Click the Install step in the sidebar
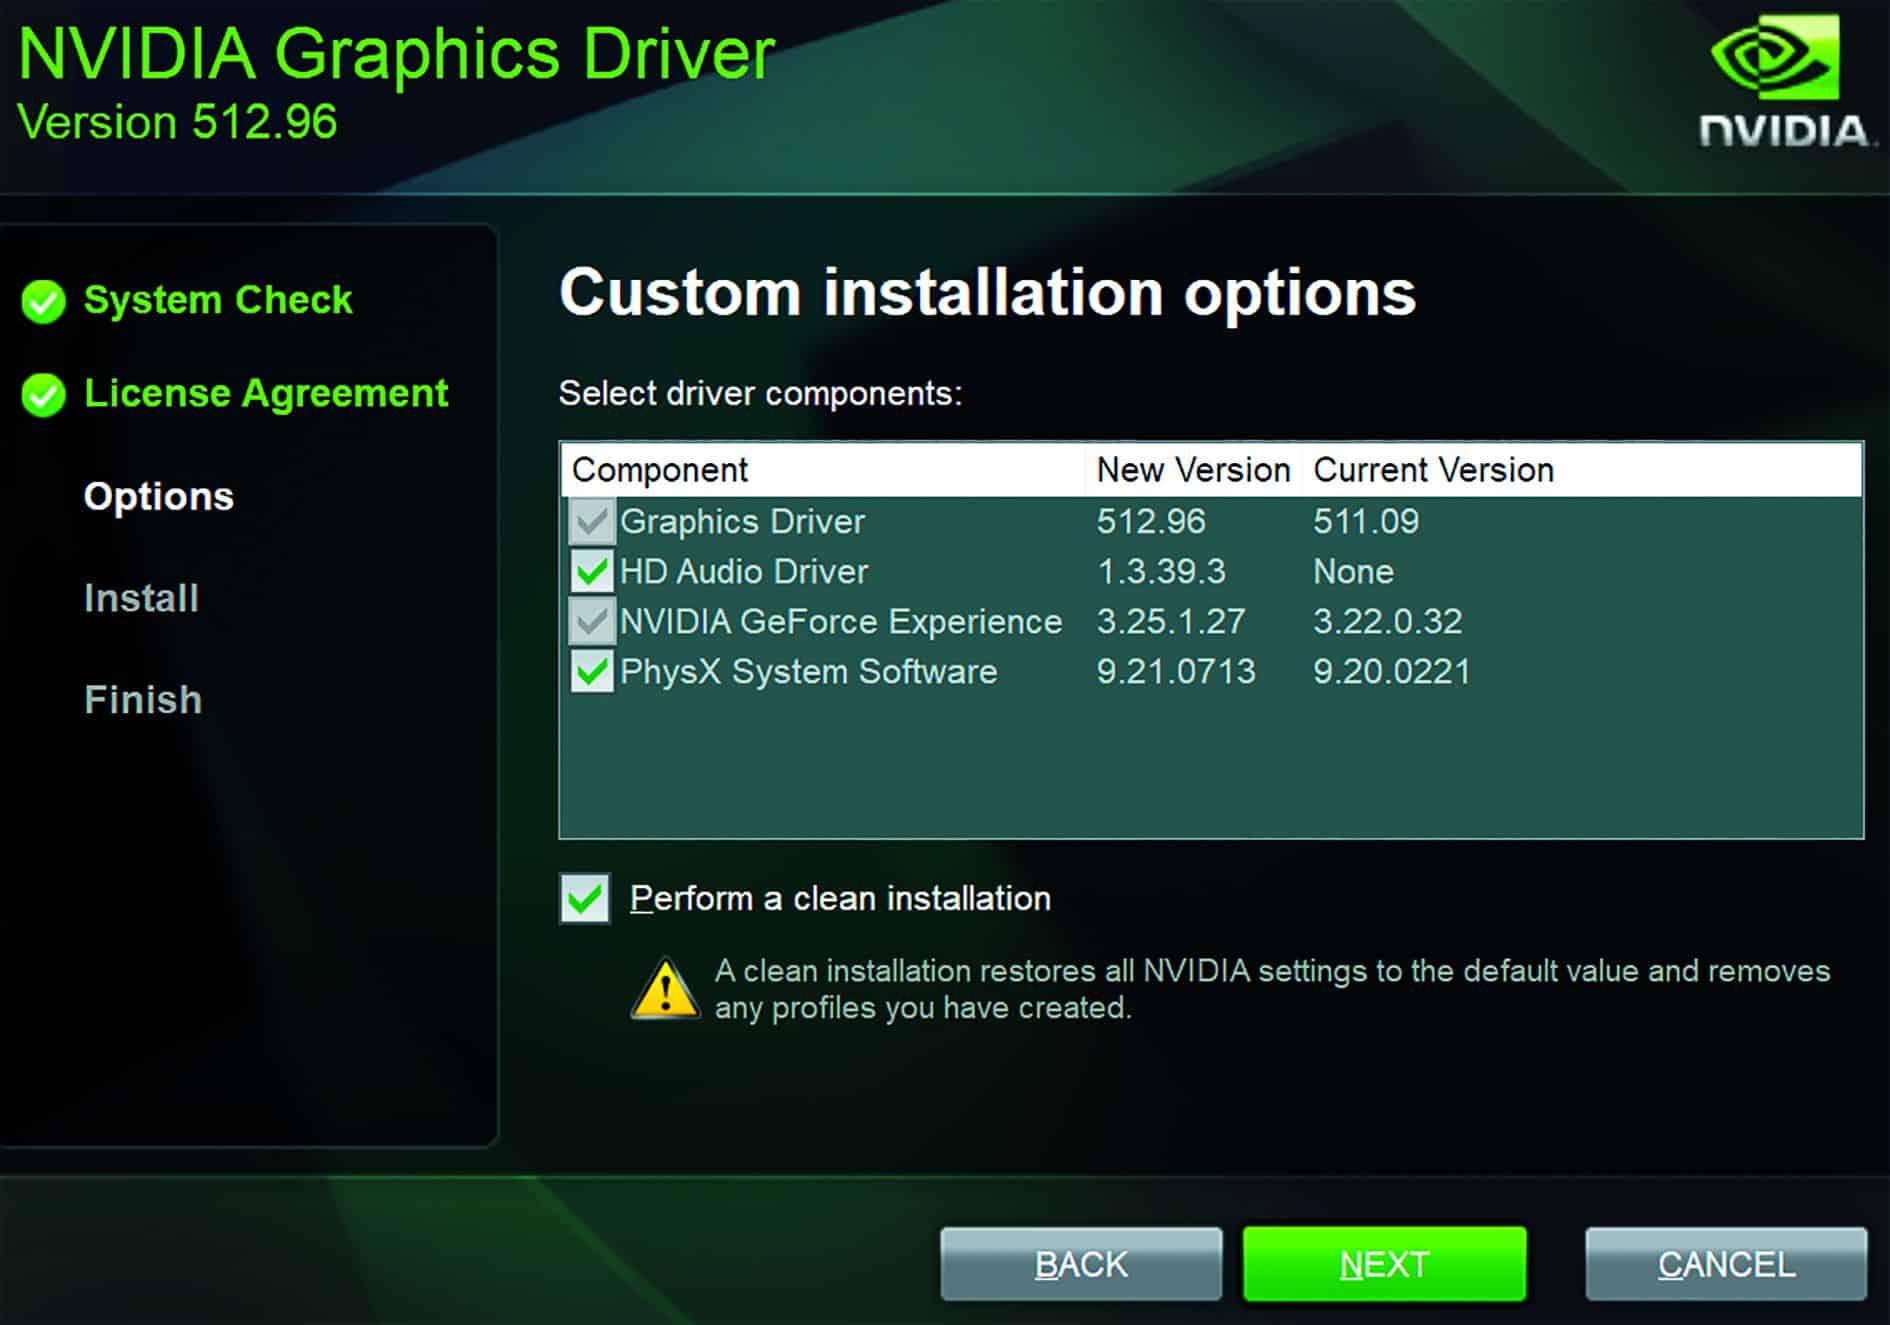The width and height of the screenshot is (1890, 1325). click(x=140, y=599)
